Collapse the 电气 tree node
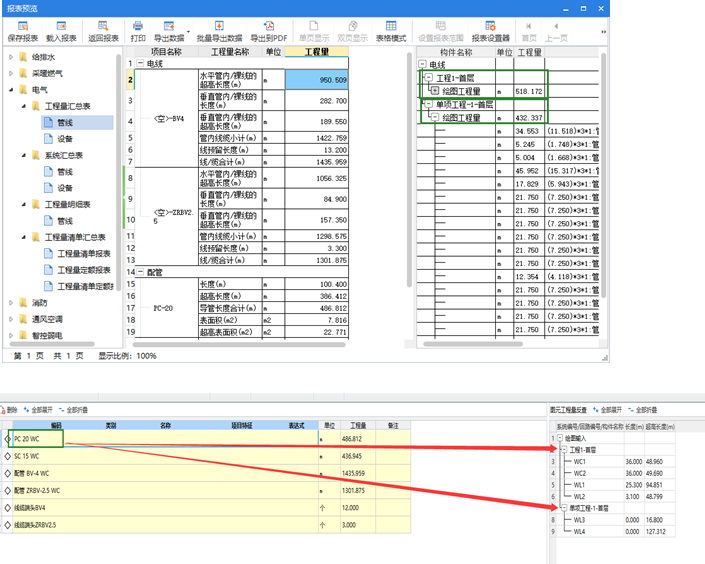Screen dimensions: 705x564 (11, 90)
